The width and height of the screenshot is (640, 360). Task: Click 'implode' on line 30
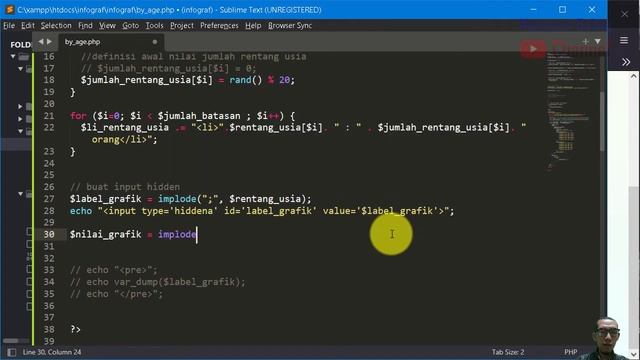pos(177,234)
